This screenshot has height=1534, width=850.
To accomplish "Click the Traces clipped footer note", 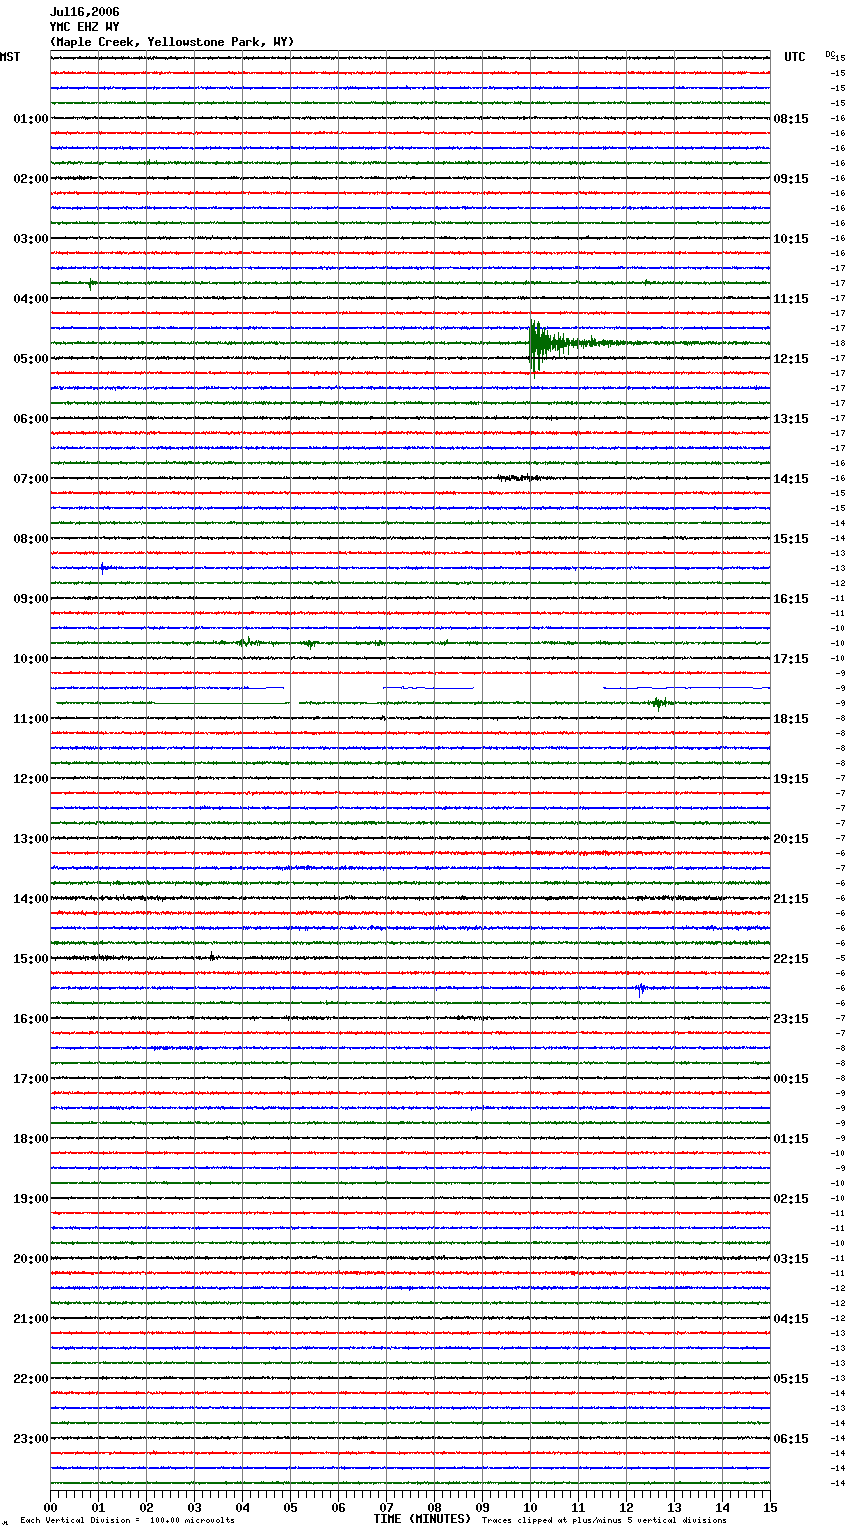I will click(604, 1521).
